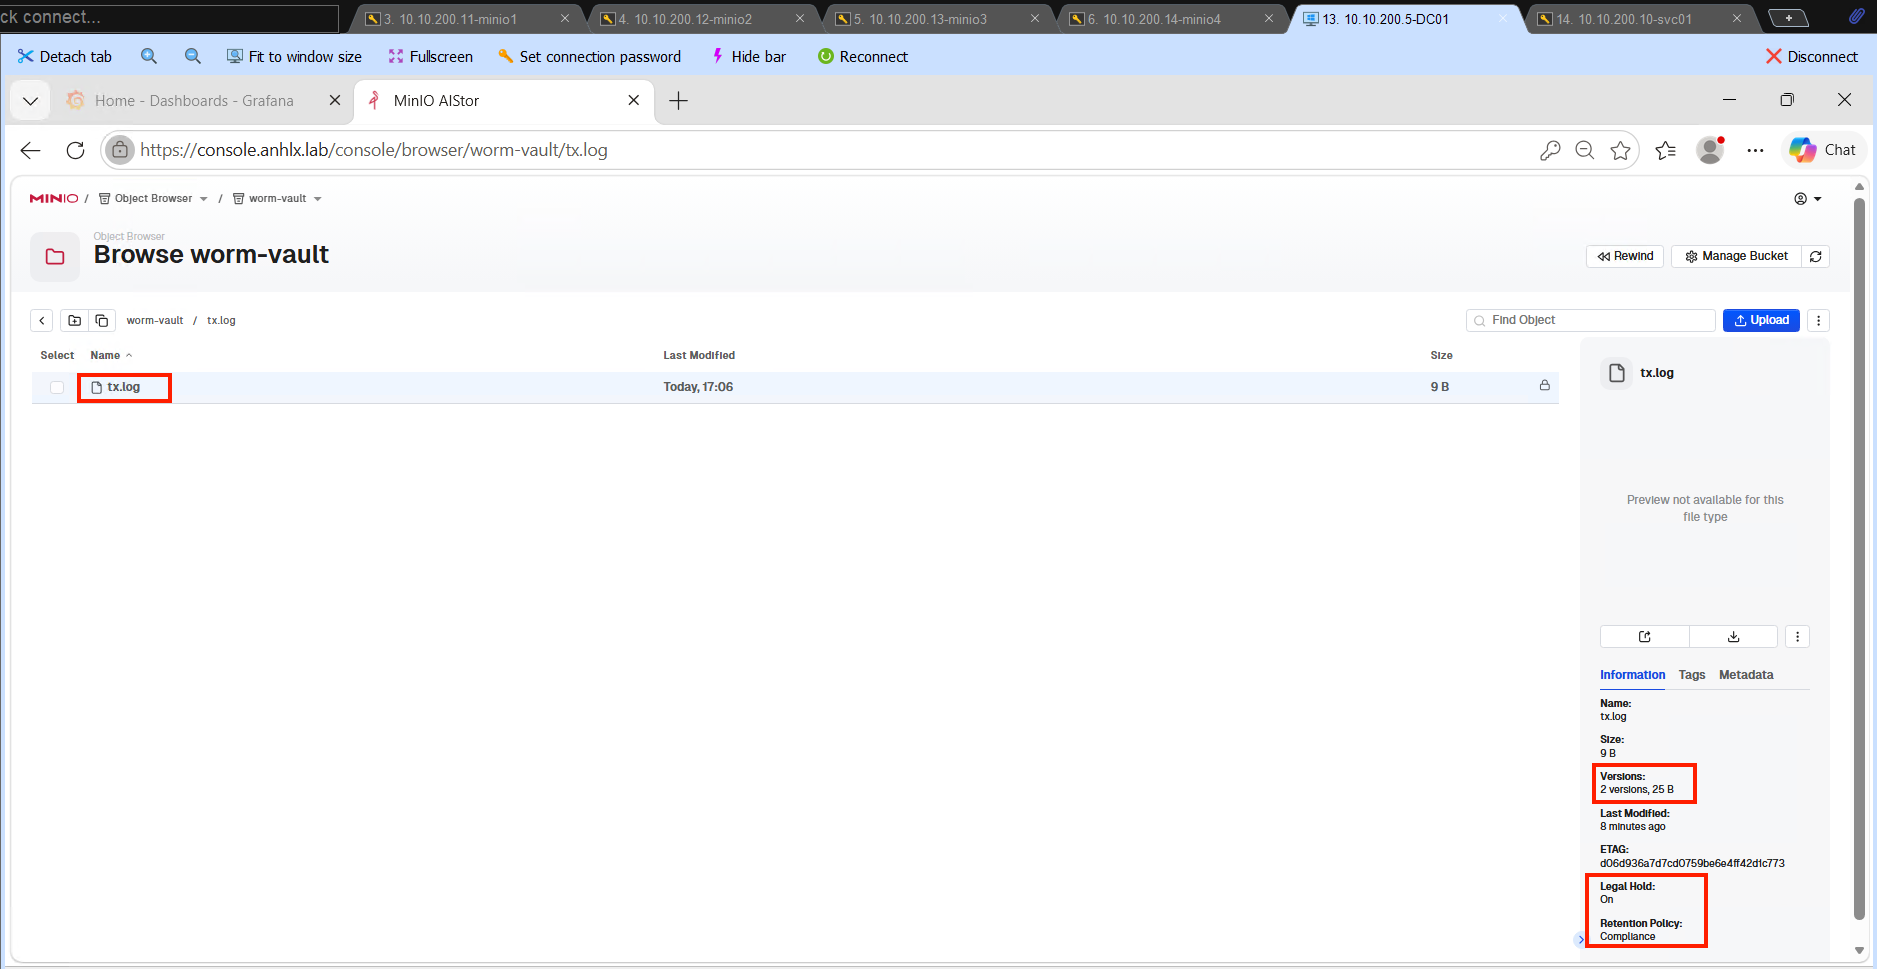This screenshot has width=1877, height=969.
Task: Tick the checkbox for tx.log
Action: pyautogui.click(x=57, y=387)
